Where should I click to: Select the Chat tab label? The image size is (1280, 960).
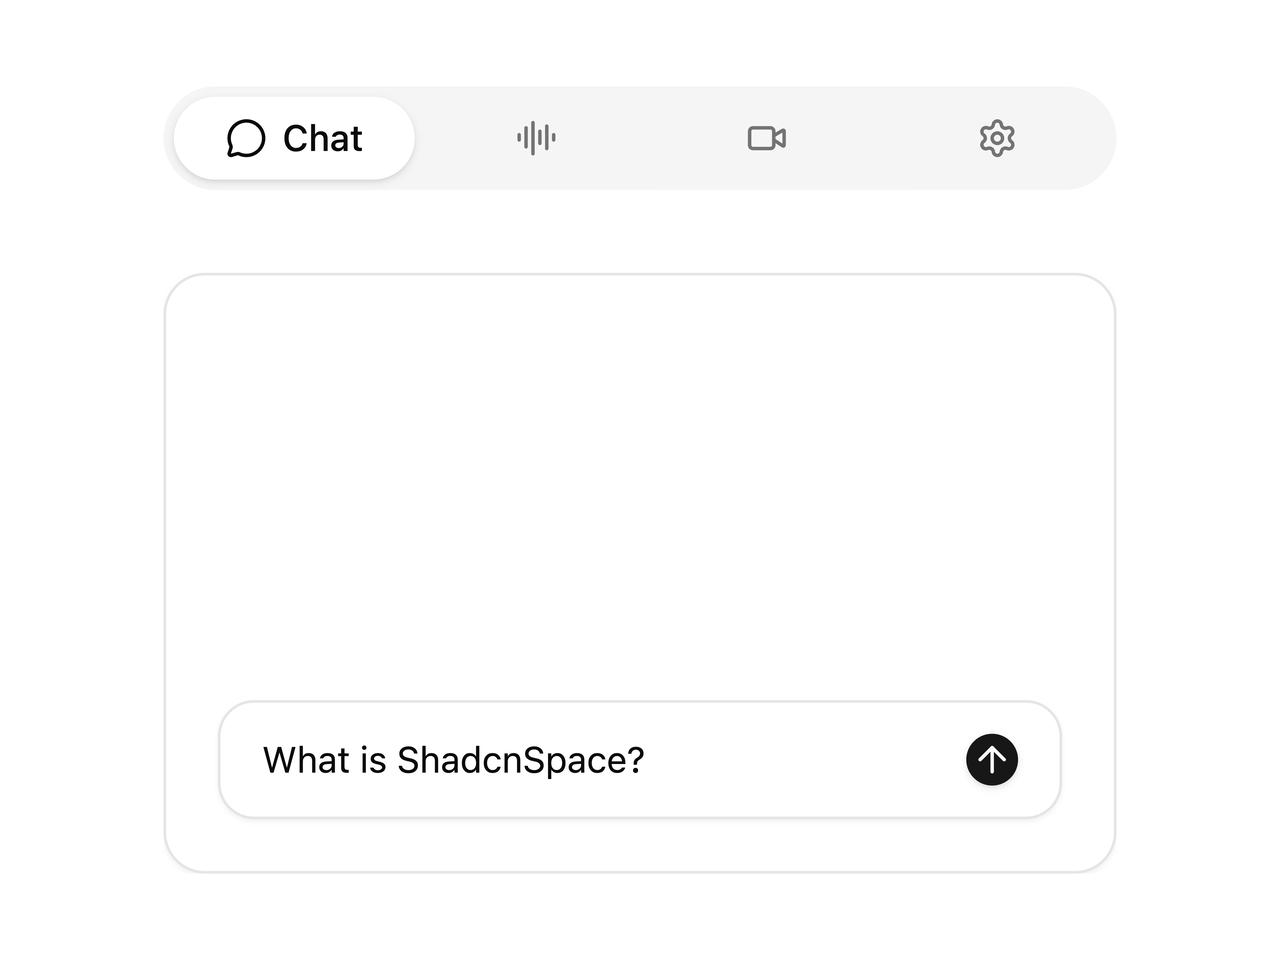coord(322,138)
